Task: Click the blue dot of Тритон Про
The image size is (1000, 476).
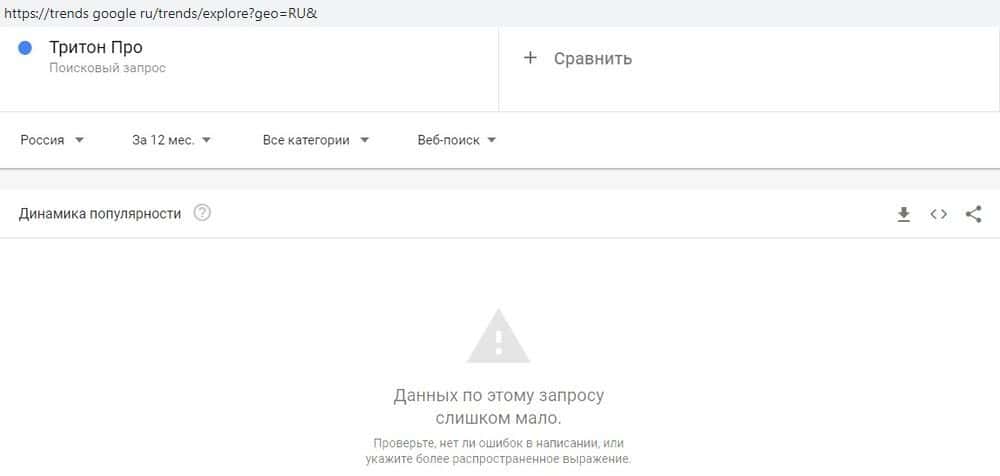Action: pyautogui.click(x=25, y=48)
